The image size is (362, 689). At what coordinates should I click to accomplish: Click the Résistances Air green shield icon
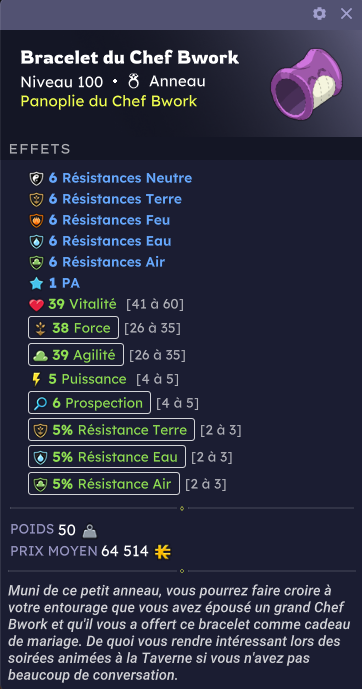36,262
